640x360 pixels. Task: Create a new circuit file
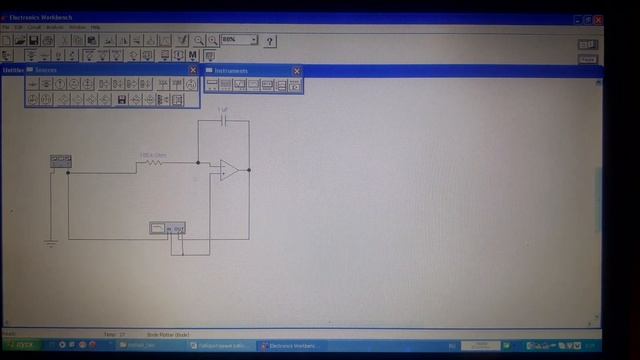point(7,40)
